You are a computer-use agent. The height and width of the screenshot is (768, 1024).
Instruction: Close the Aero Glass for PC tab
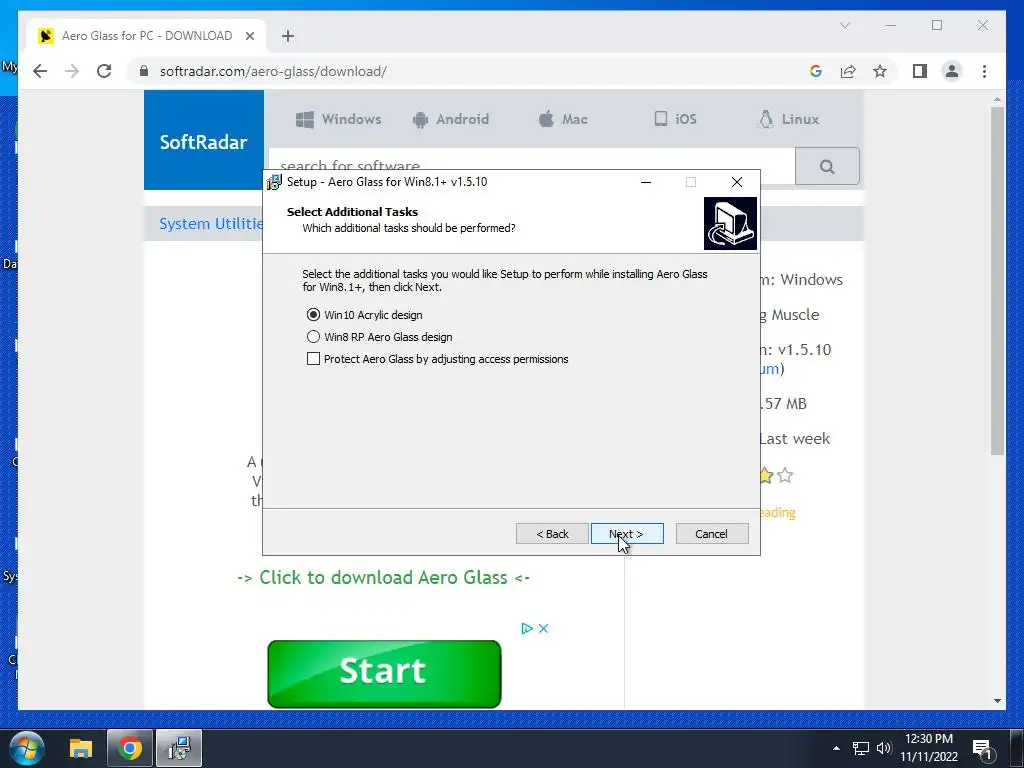point(249,36)
